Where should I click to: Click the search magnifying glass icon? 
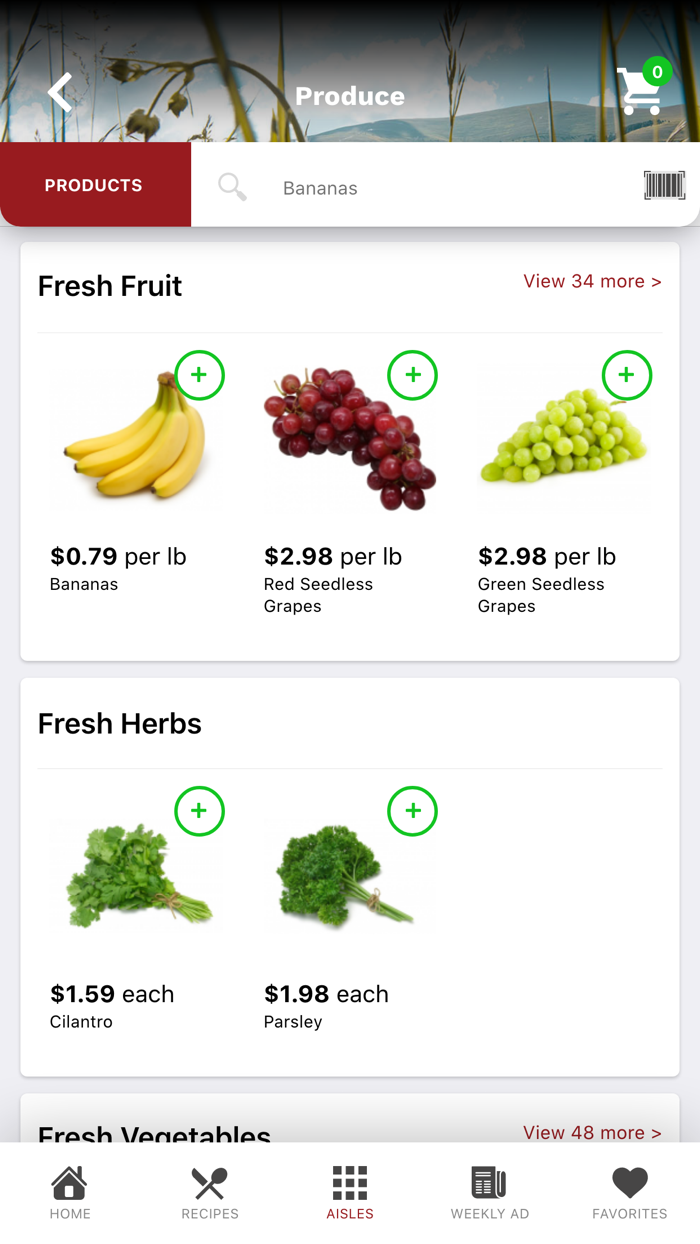(x=231, y=185)
